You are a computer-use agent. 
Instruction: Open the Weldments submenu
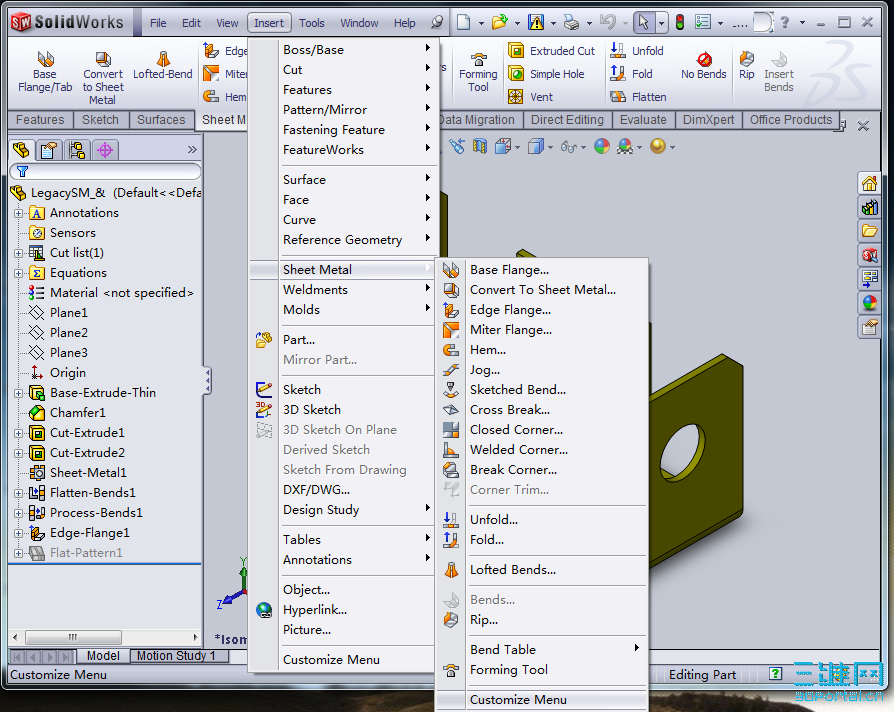tap(342, 290)
